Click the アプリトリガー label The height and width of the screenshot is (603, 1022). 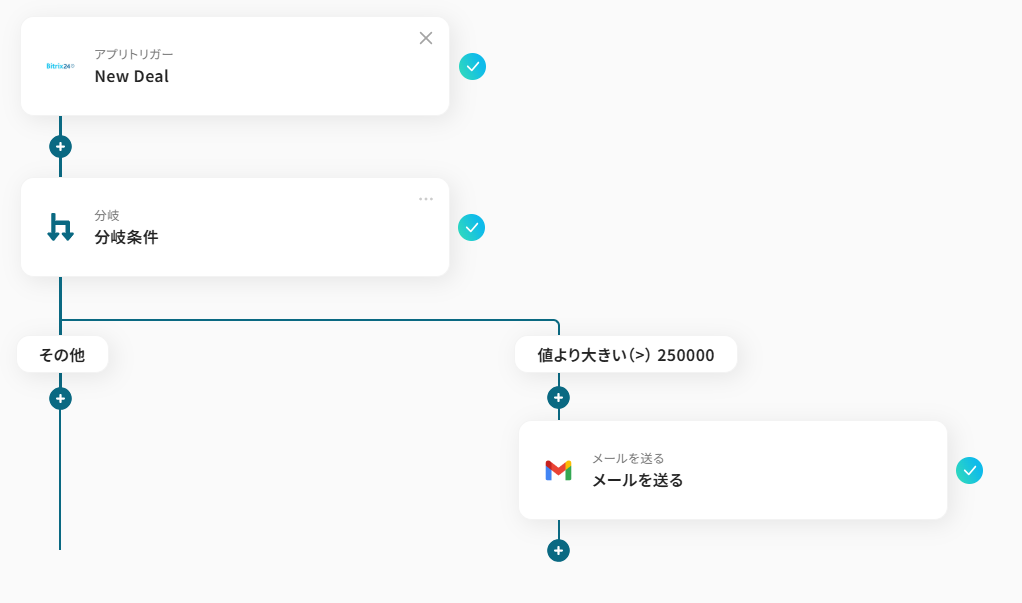click(x=133, y=54)
